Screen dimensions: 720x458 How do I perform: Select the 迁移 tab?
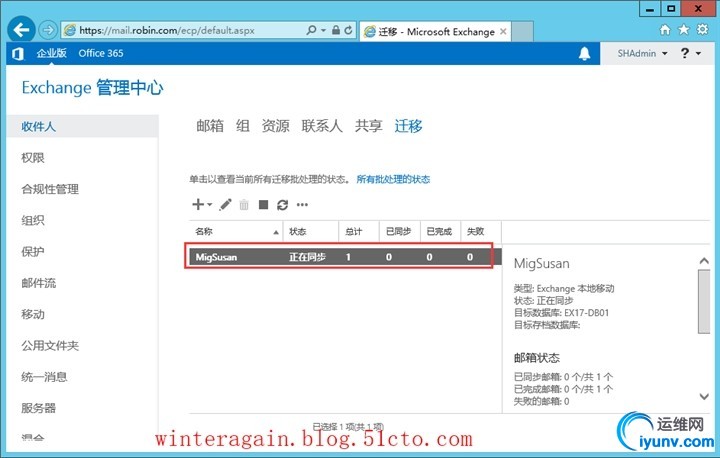[x=408, y=125]
